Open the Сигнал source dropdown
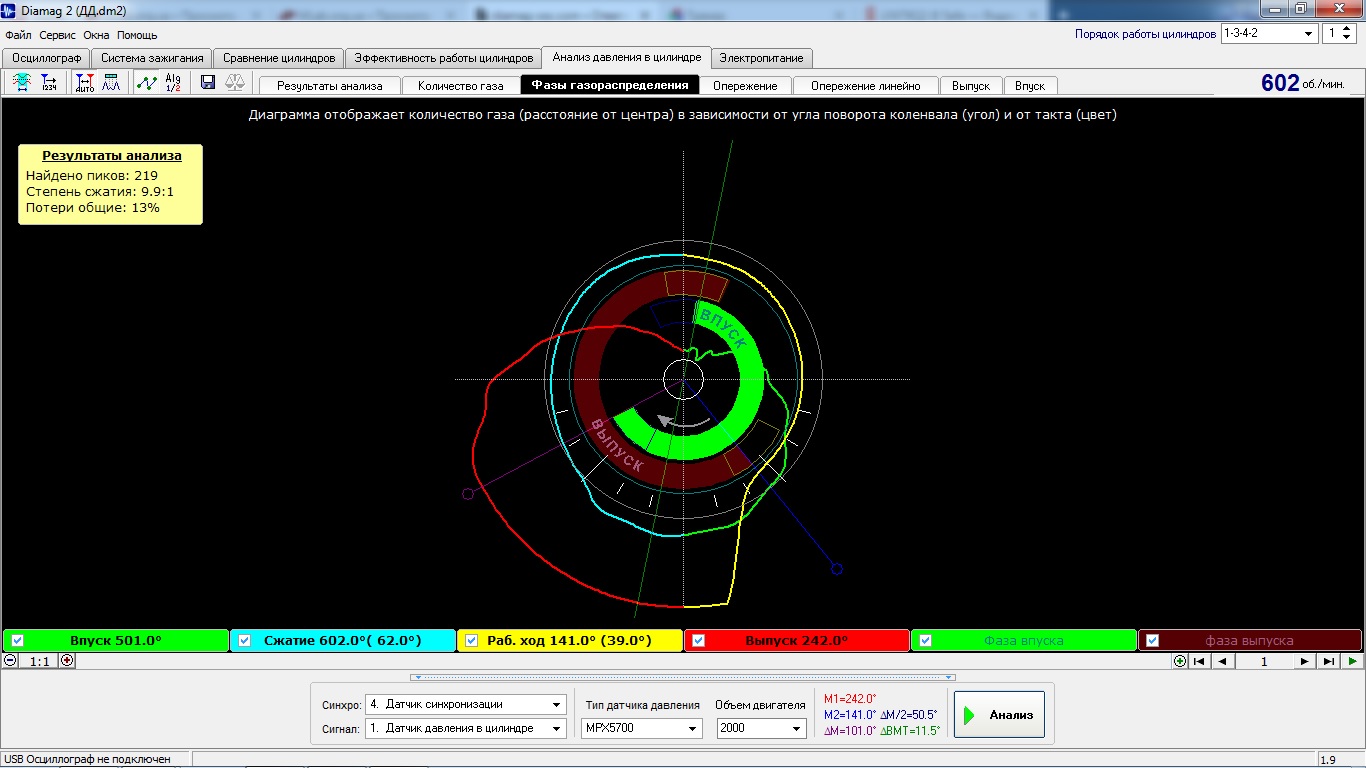Screen dimensions: 1366x768 [466, 728]
